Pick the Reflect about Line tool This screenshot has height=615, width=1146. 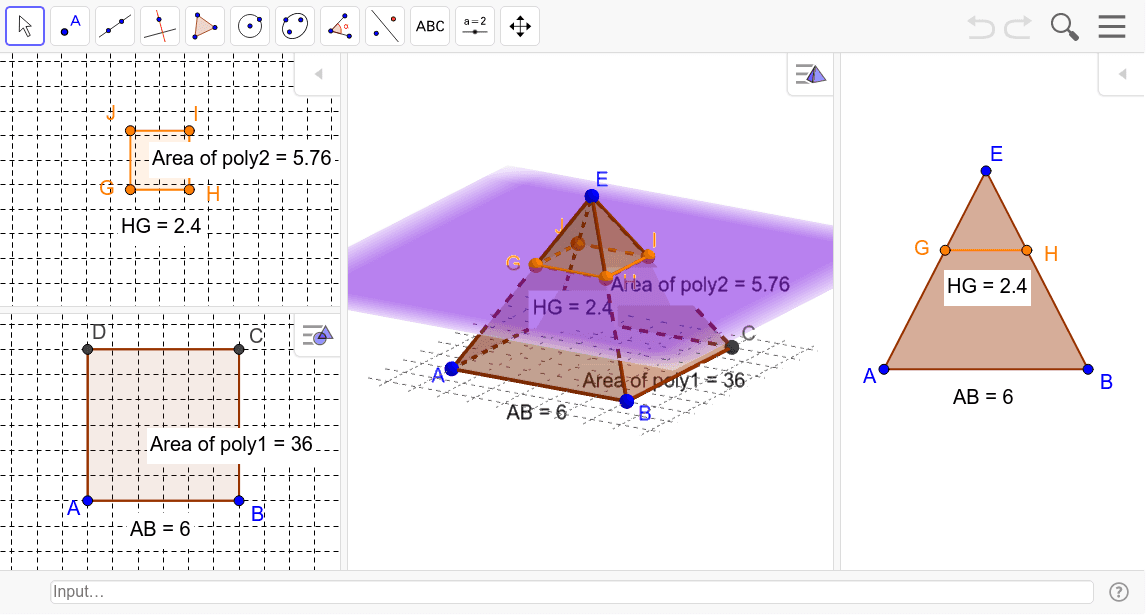[x=385, y=26]
